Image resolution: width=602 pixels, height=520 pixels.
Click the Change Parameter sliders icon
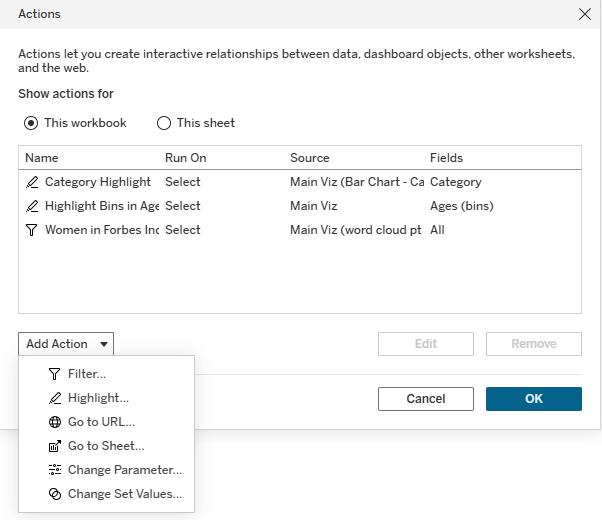point(55,470)
